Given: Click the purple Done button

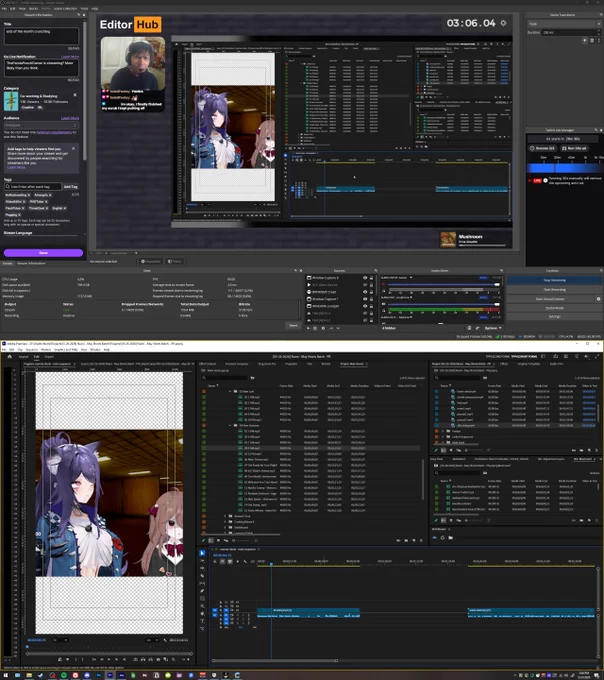Looking at the screenshot, I should click(x=43, y=253).
